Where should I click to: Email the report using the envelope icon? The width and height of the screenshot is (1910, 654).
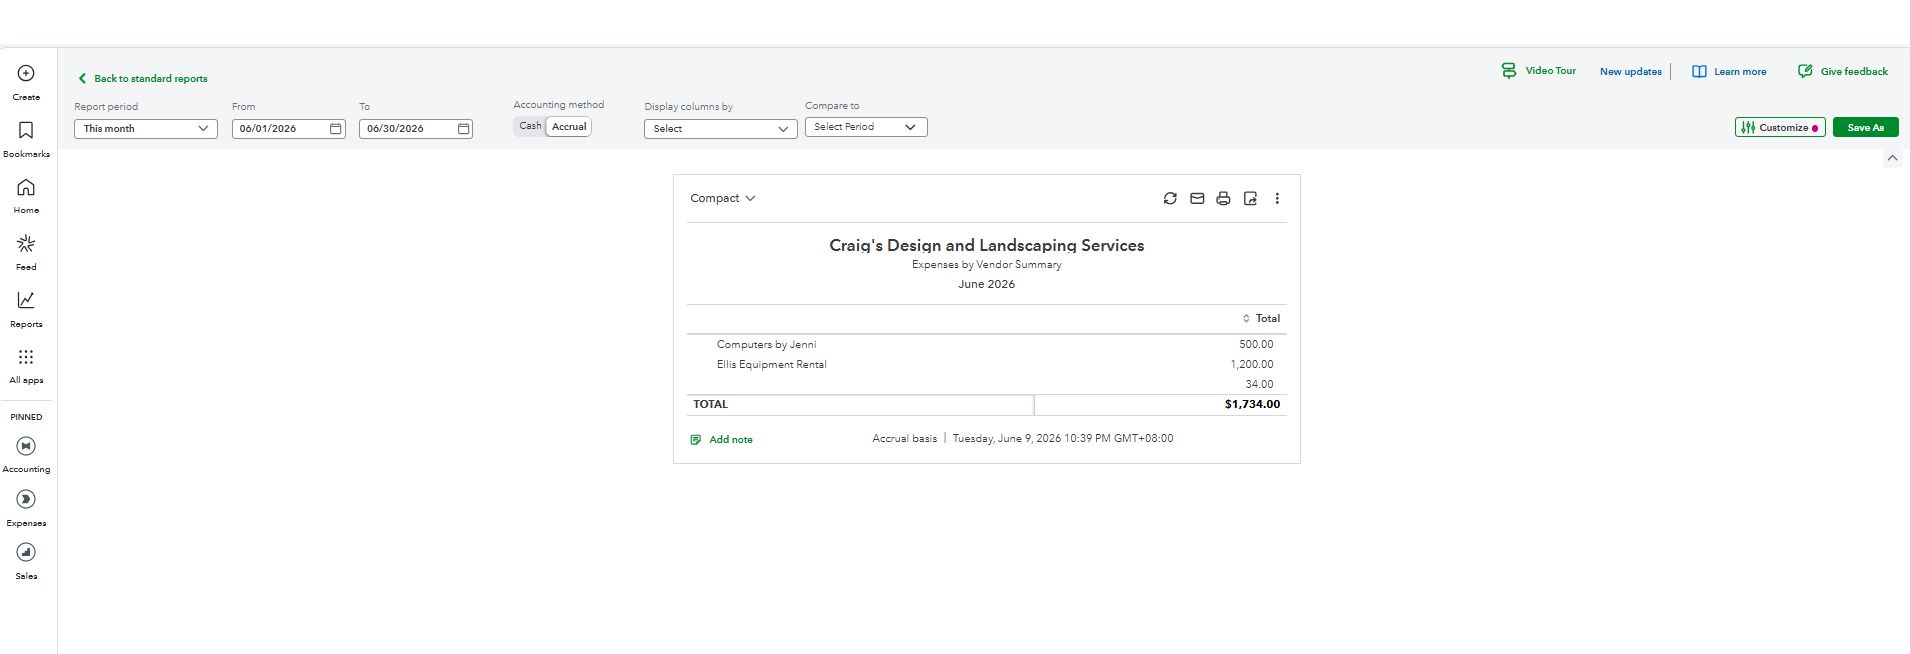[x=1197, y=198]
